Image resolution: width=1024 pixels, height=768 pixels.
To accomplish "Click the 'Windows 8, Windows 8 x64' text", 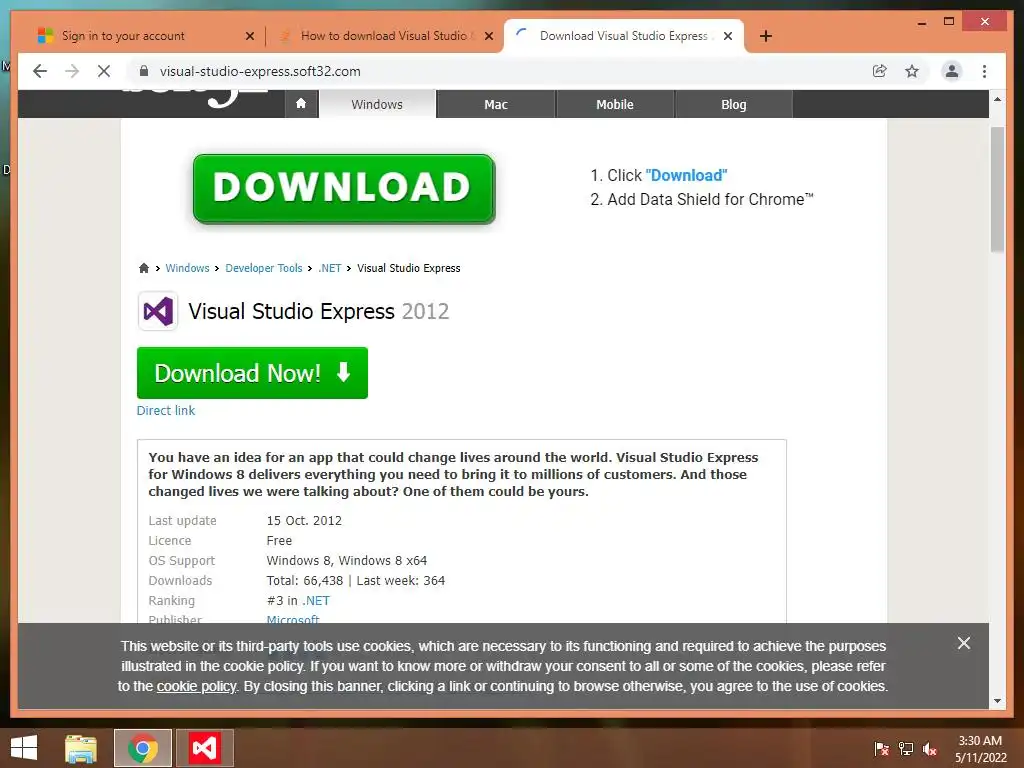I will pyautogui.click(x=347, y=560).
